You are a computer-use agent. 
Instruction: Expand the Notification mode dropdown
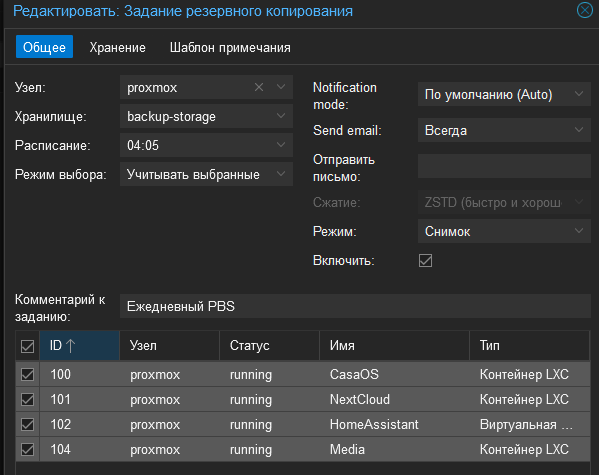tap(579, 94)
